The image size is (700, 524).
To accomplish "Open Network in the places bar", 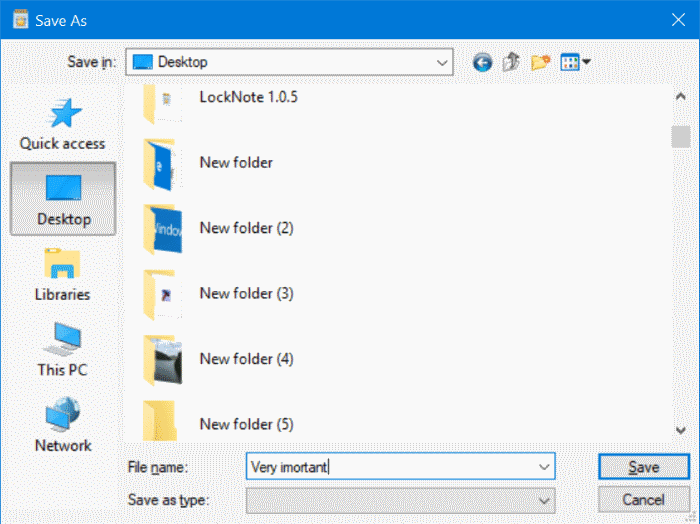I will tap(63, 425).
